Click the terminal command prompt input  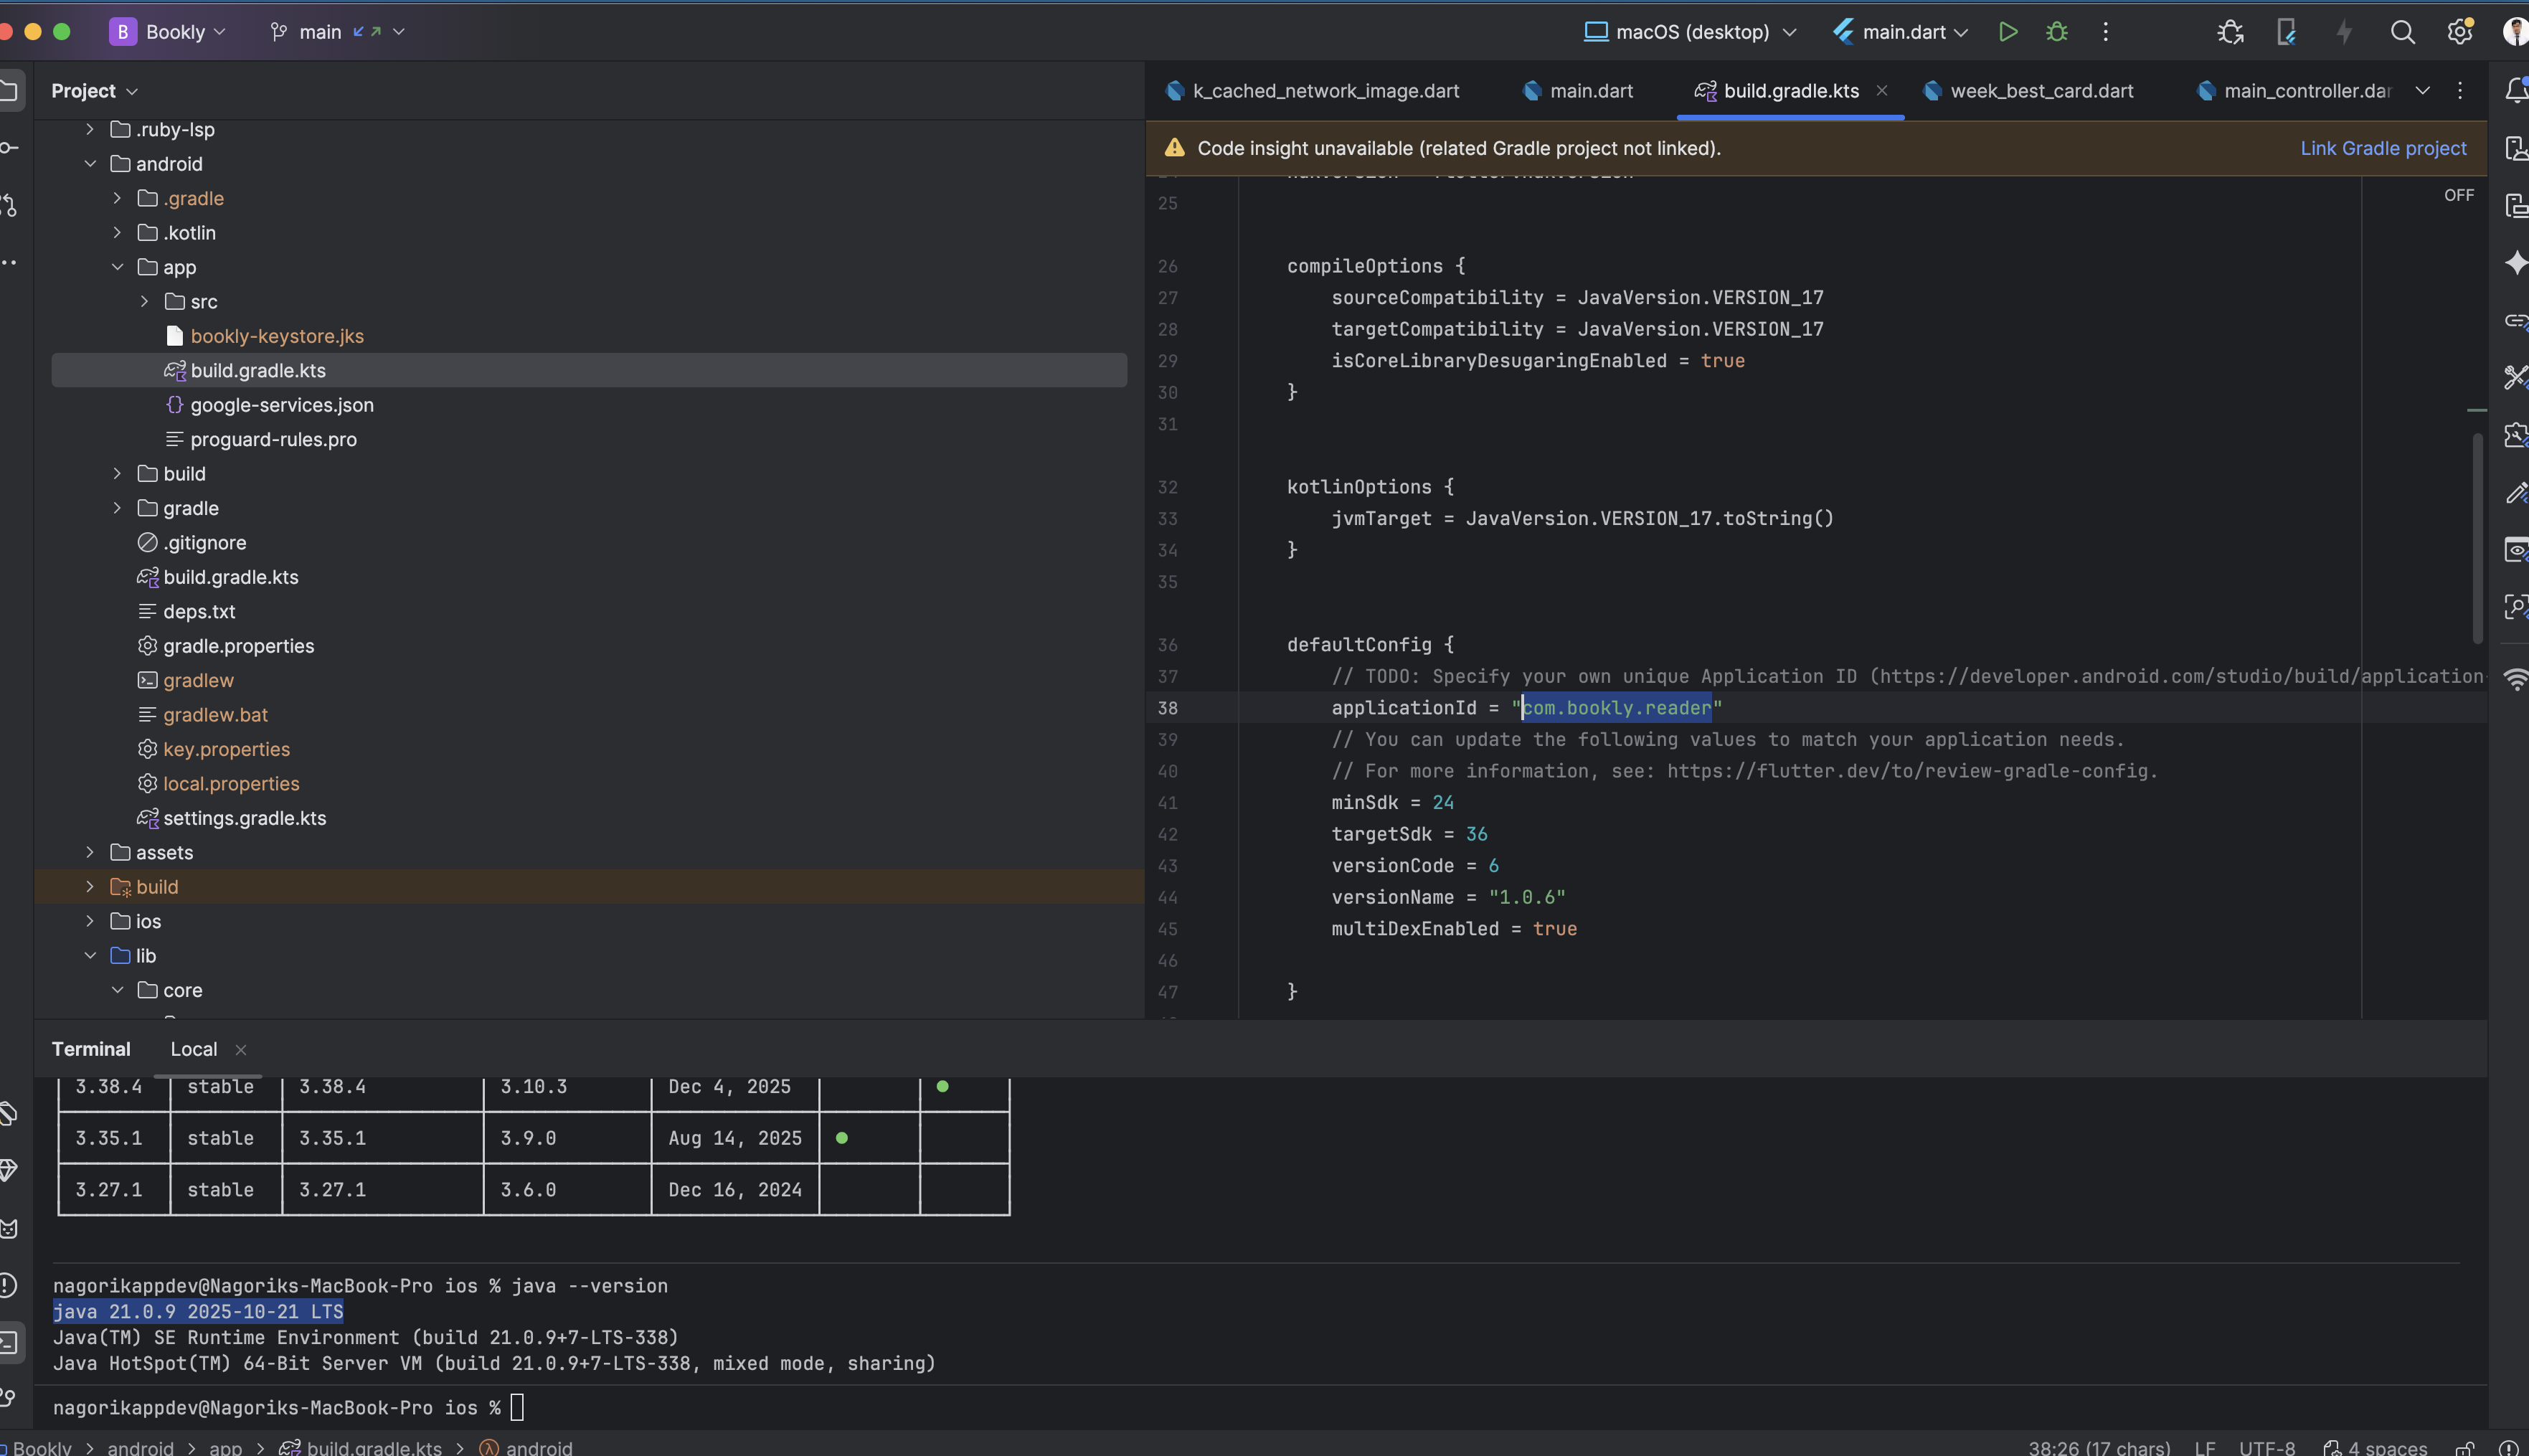(517, 1408)
